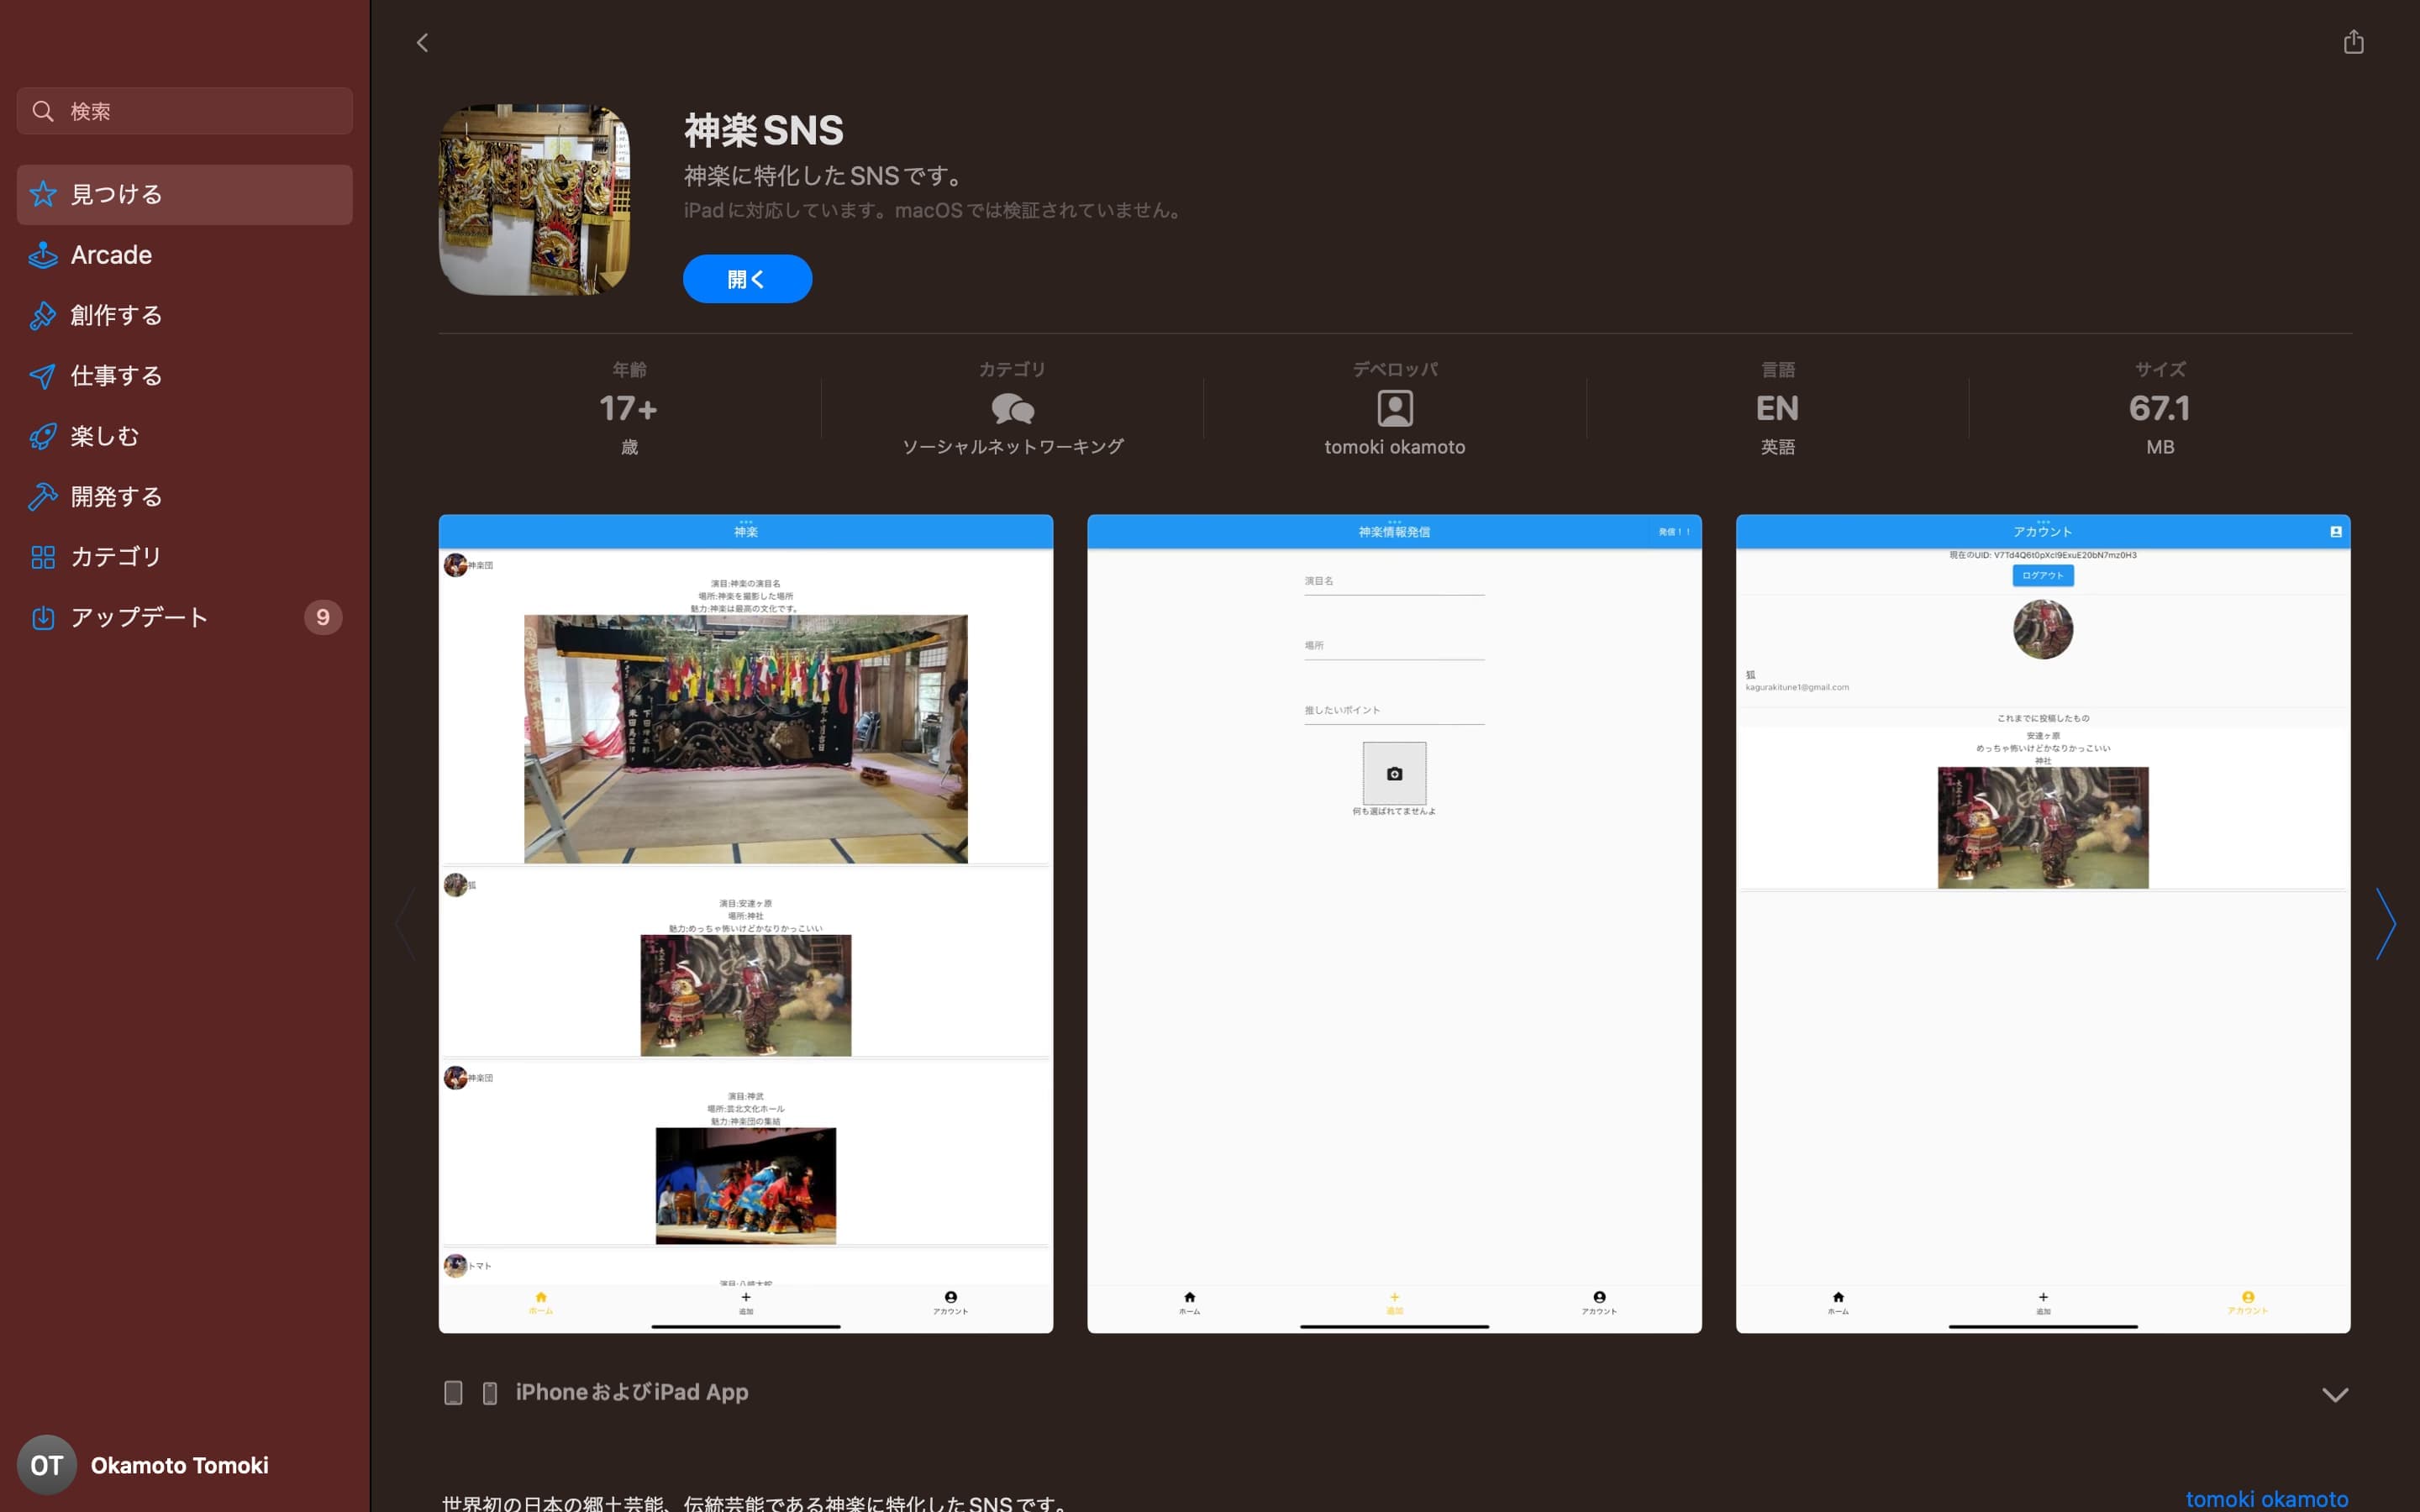Click the download icon for アップデート
The image size is (2420, 1512).
[x=43, y=618]
